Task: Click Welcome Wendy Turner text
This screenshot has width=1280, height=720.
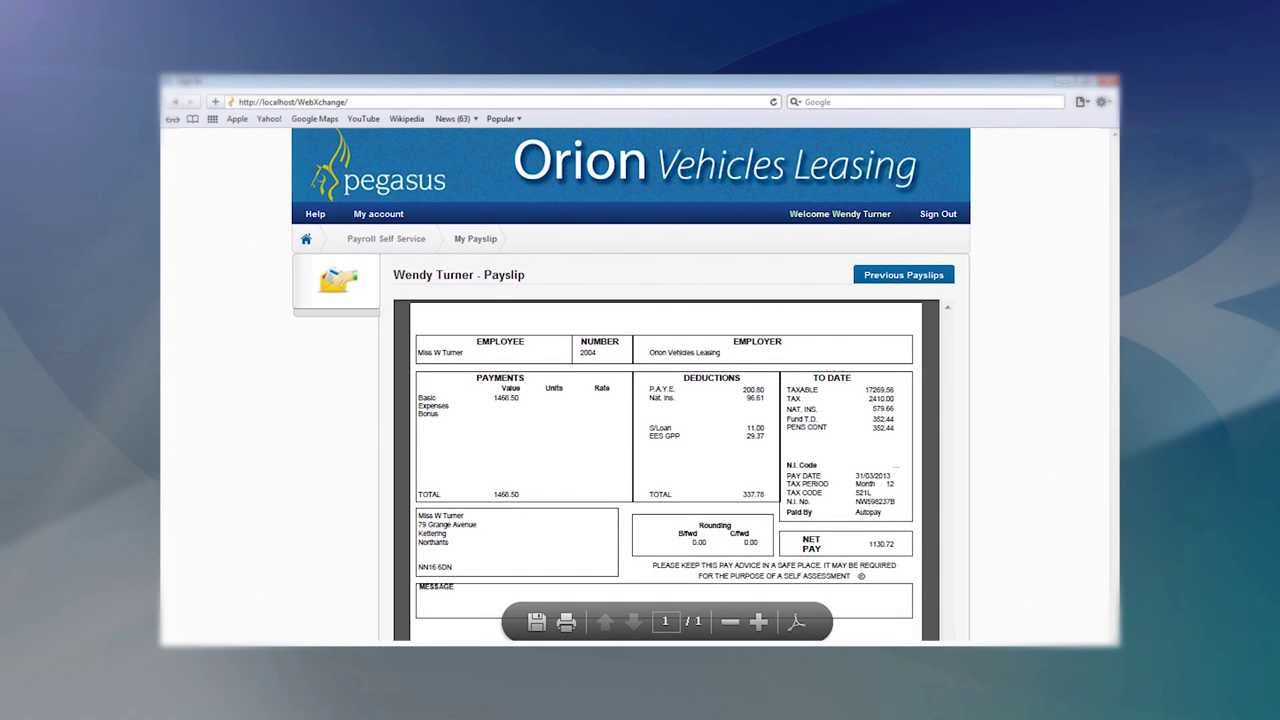Action: (840, 214)
